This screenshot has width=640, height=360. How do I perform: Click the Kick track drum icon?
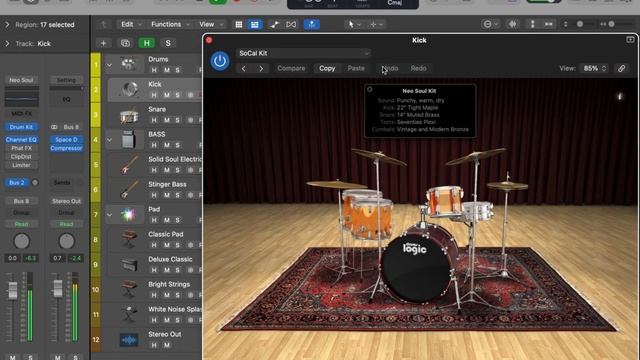pyautogui.click(x=129, y=89)
